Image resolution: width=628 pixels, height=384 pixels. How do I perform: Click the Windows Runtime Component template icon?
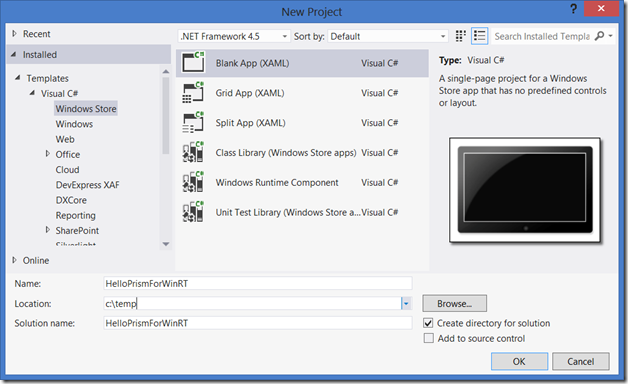[x=193, y=182]
